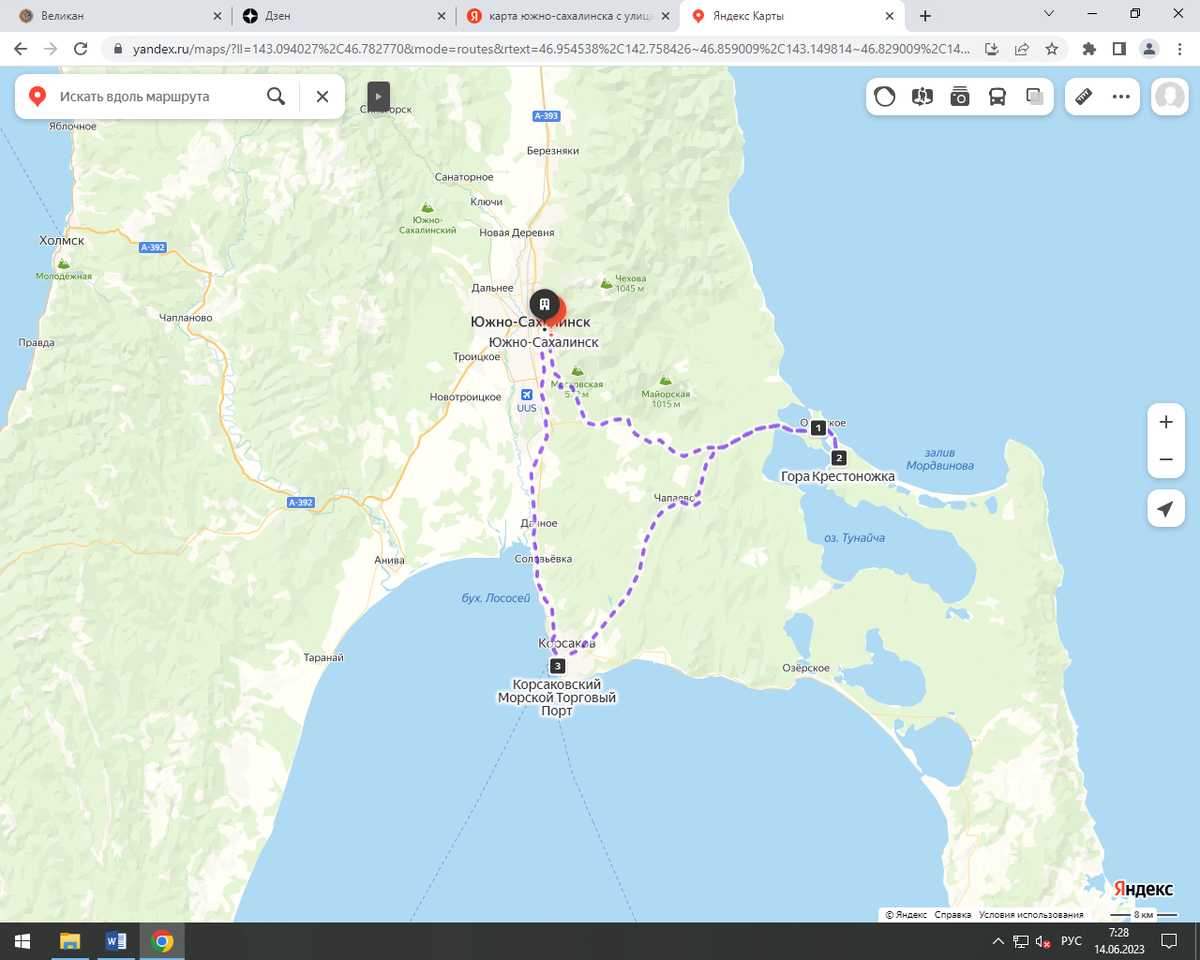Image resolution: width=1200 pixels, height=960 pixels.
Task: Click route waypoint marker 2 at Гора Крестоножка
Action: (x=839, y=458)
